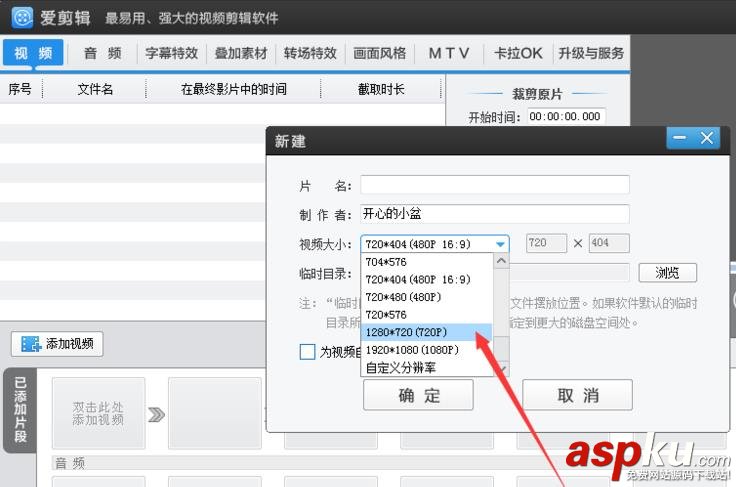Click the 双击此处添加视频 placeholder thumbnail
736x487 pixels.
click(x=98, y=413)
